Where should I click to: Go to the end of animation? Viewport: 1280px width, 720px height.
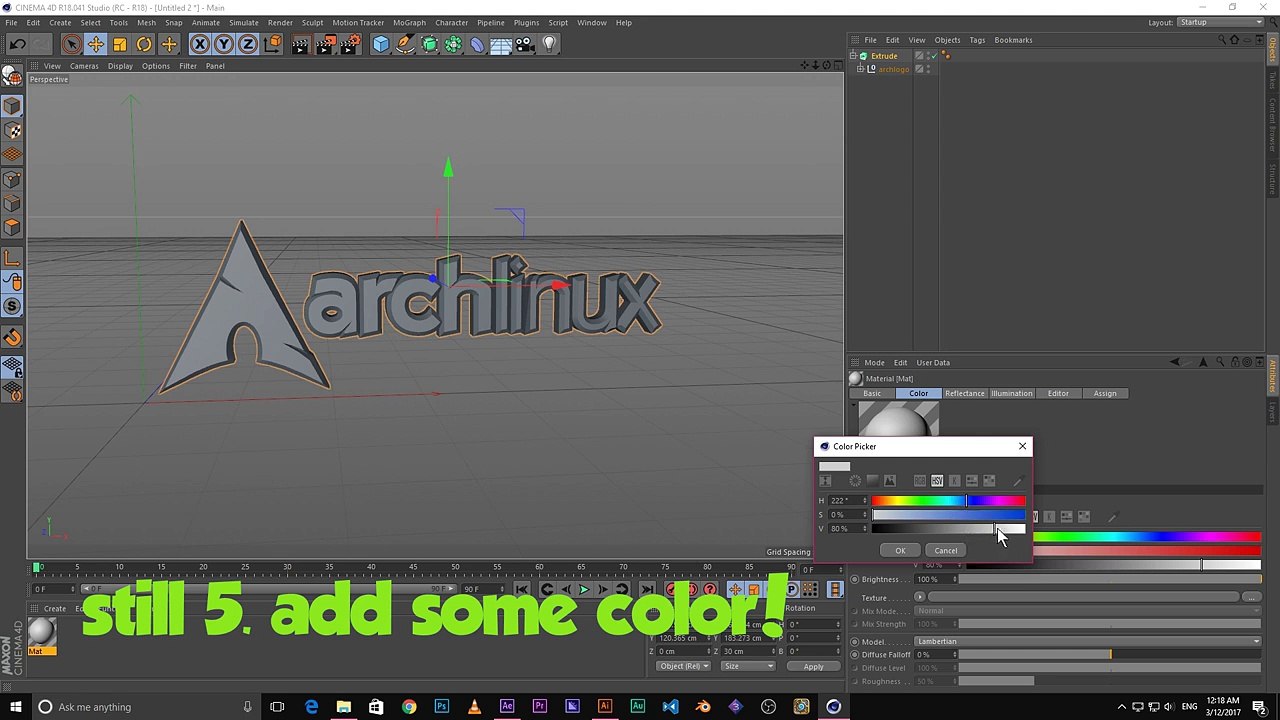click(646, 590)
